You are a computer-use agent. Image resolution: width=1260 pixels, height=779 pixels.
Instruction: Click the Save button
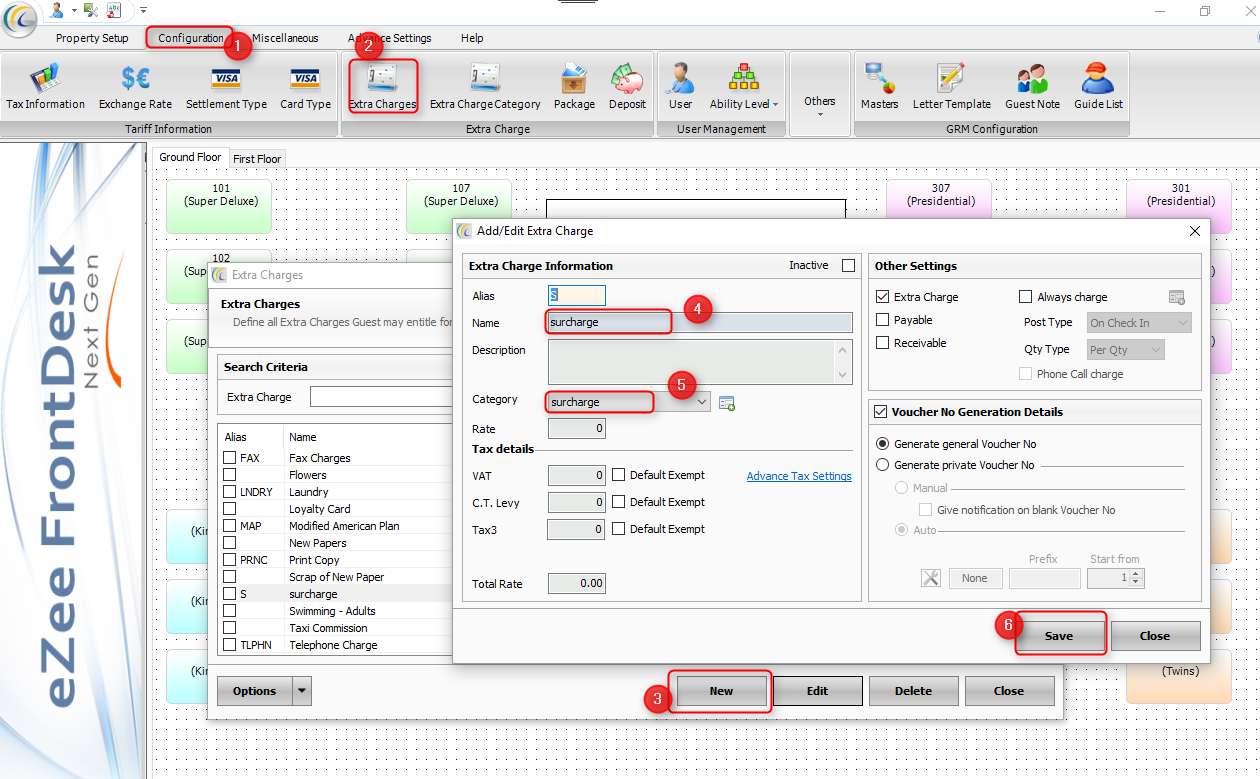click(1059, 636)
